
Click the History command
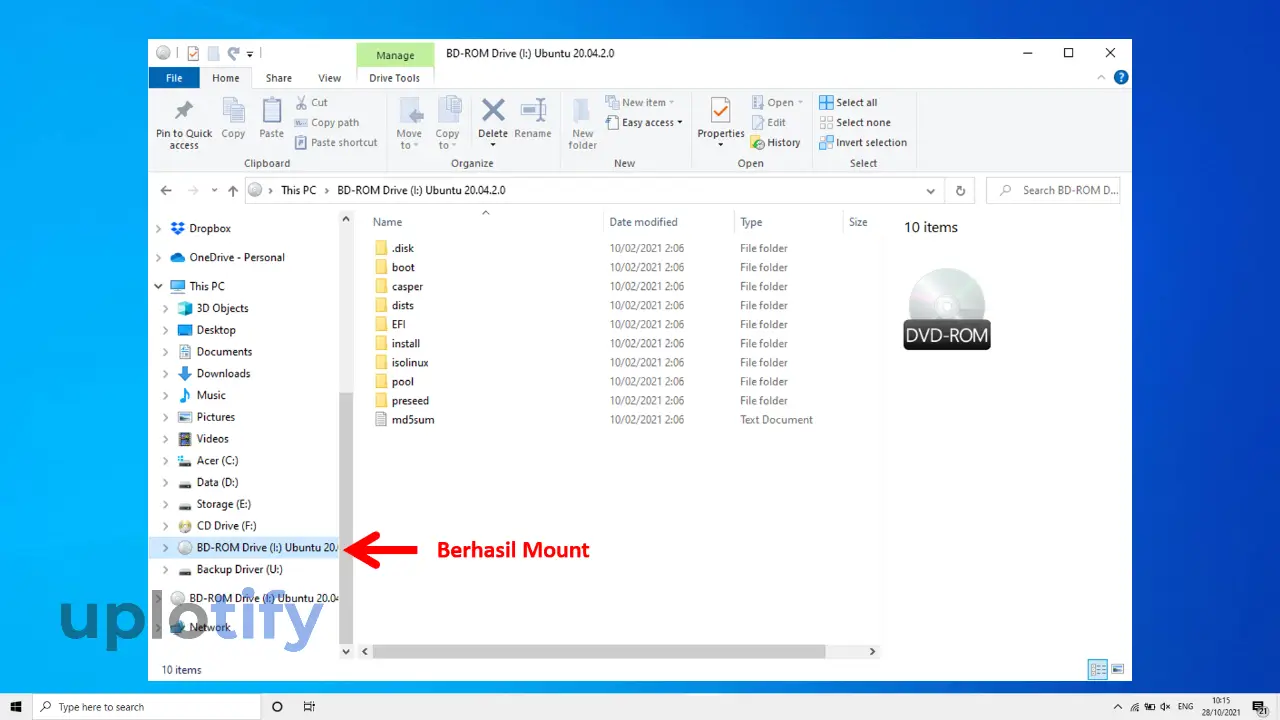776,142
